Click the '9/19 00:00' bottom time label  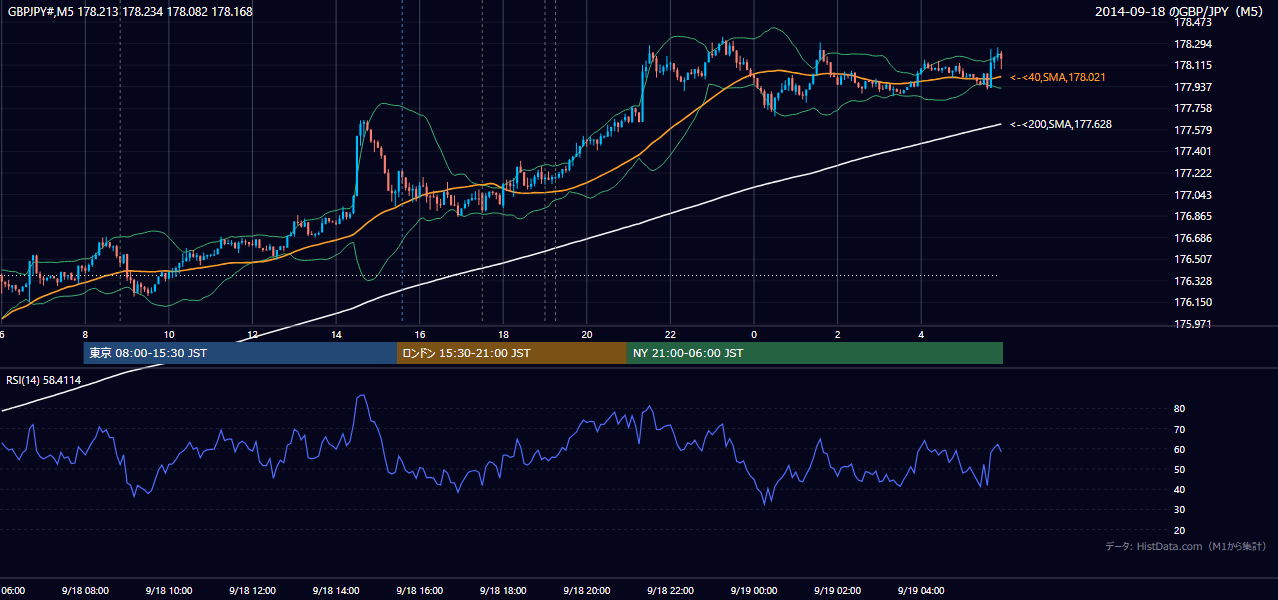click(x=754, y=590)
